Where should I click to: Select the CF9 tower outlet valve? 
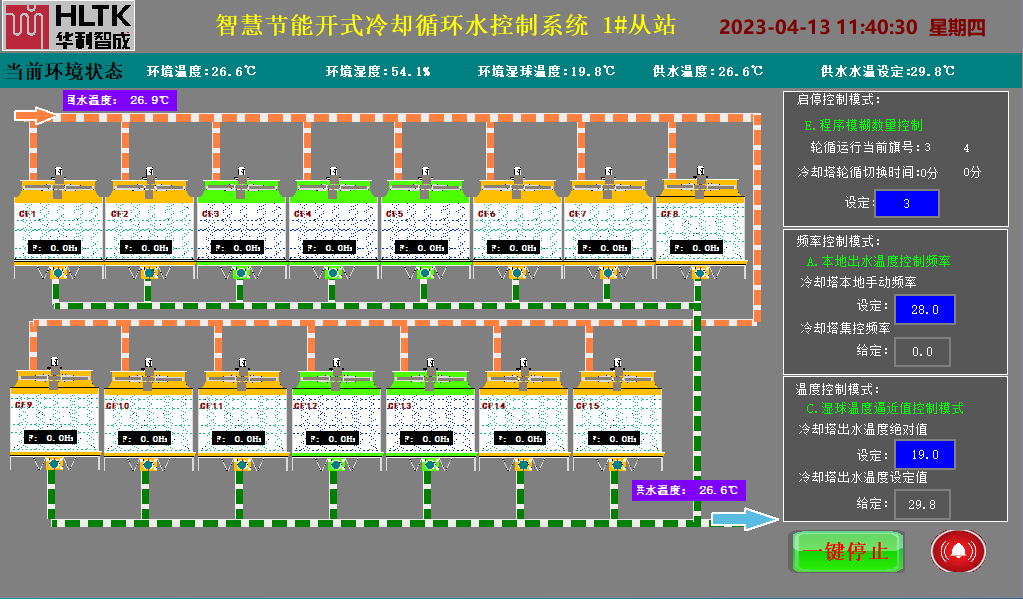coord(54,463)
